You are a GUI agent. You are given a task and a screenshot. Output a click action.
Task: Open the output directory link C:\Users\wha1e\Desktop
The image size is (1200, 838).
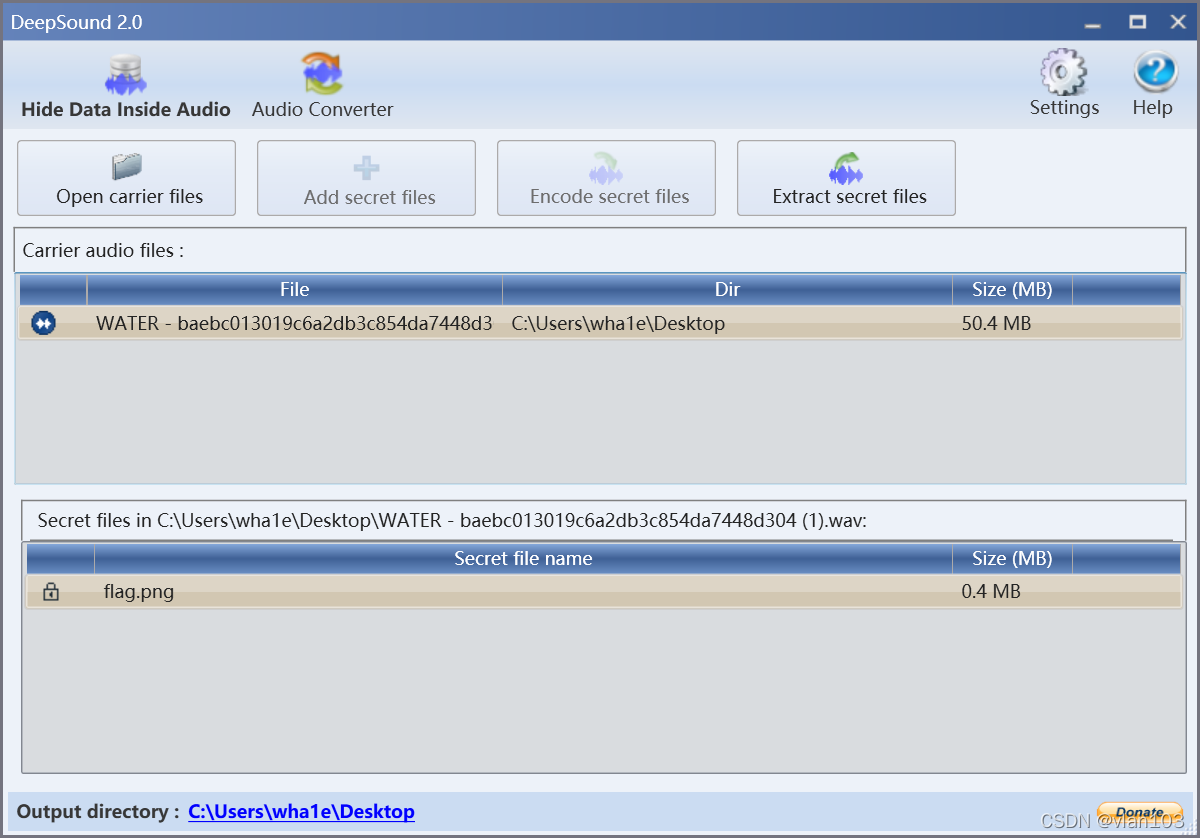[x=301, y=812]
